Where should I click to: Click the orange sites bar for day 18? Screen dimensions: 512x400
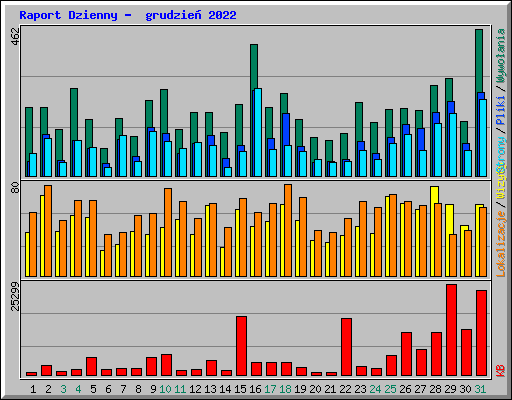pos(288,230)
